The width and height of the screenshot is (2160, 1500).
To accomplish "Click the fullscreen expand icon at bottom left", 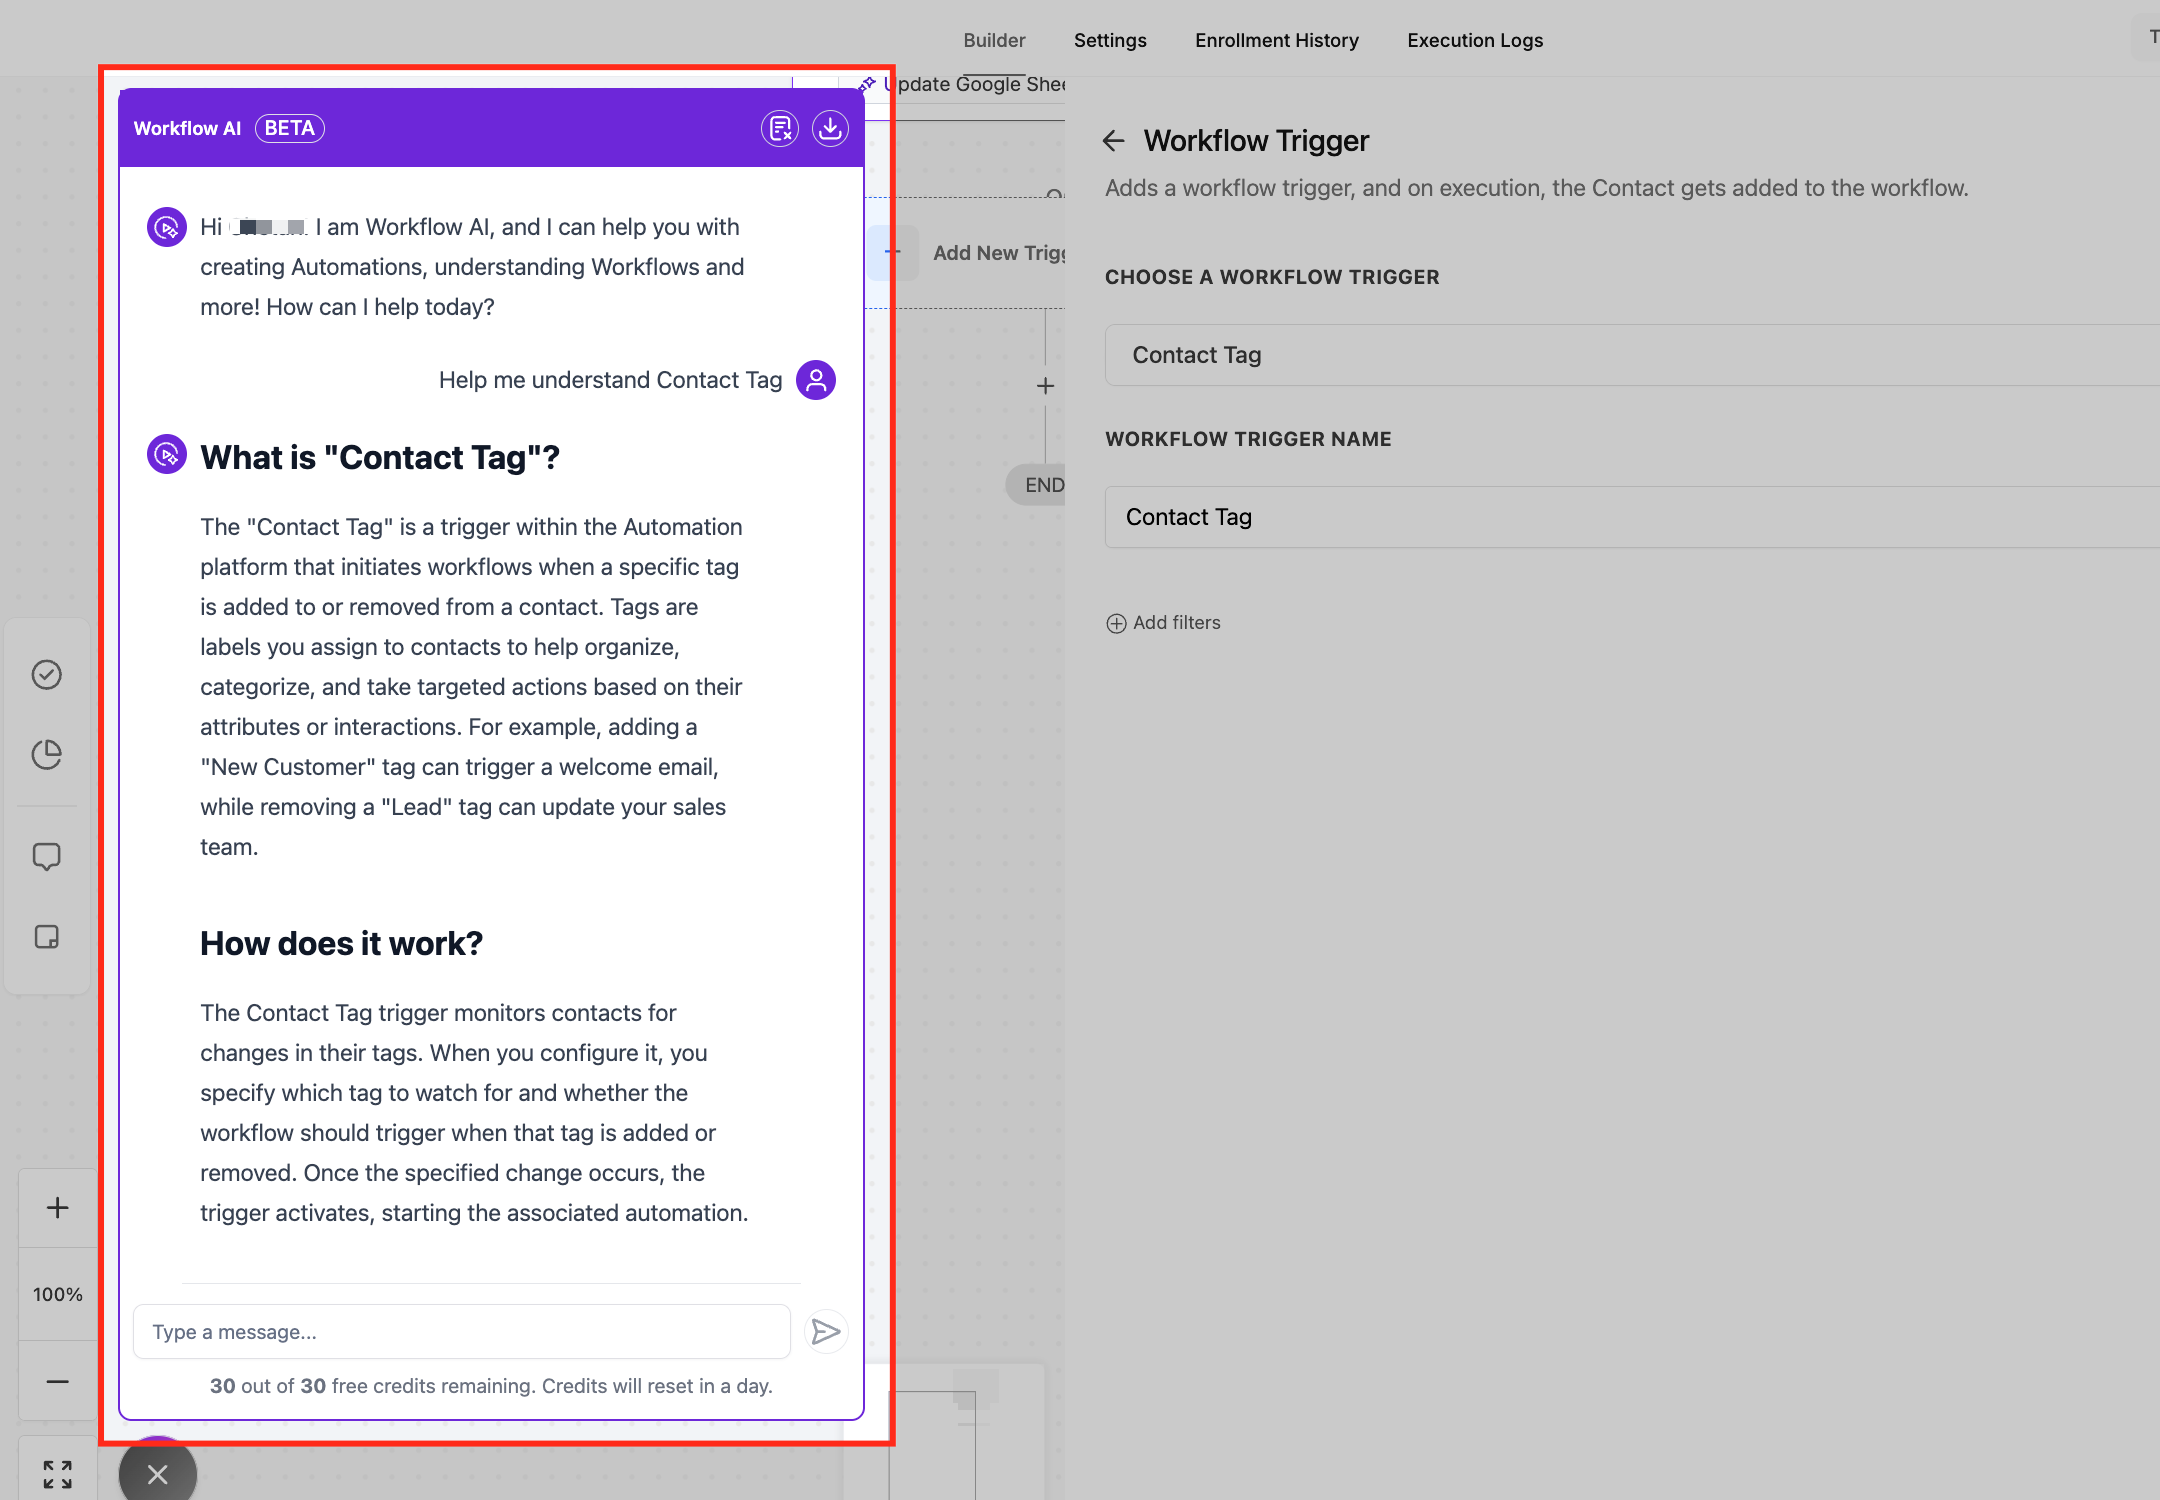I will tap(58, 1473).
